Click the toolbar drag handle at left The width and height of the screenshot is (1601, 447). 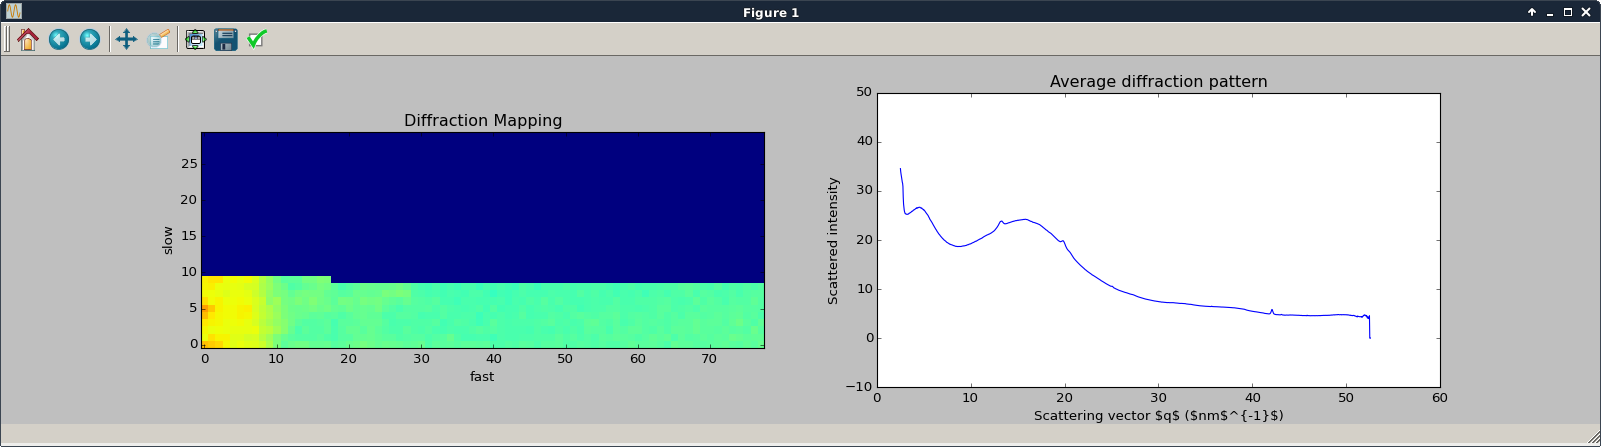click(x=7, y=39)
